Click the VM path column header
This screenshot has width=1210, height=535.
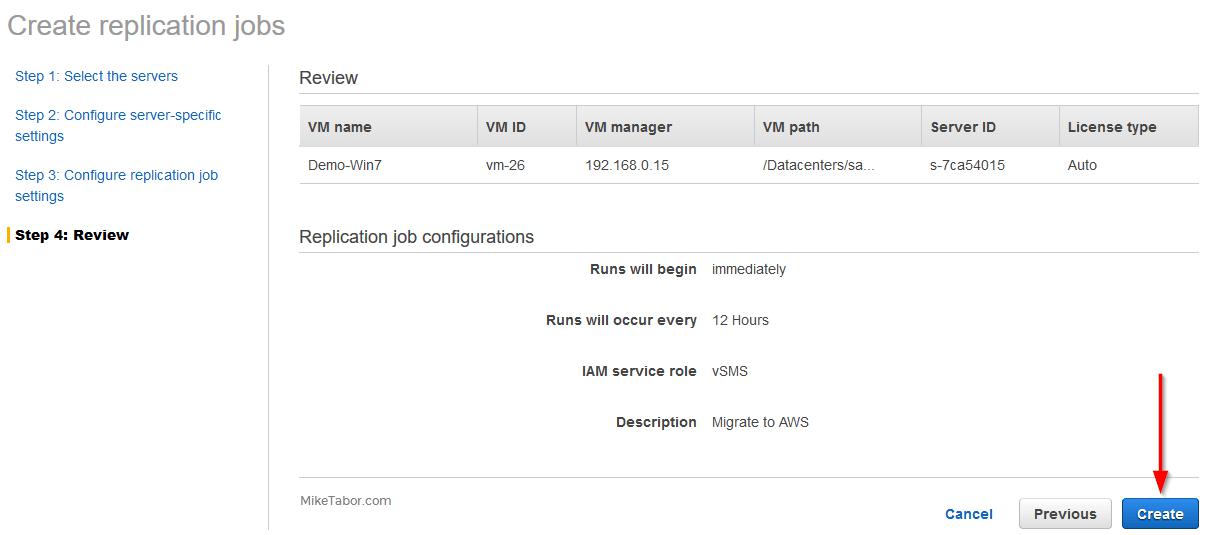click(837, 127)
